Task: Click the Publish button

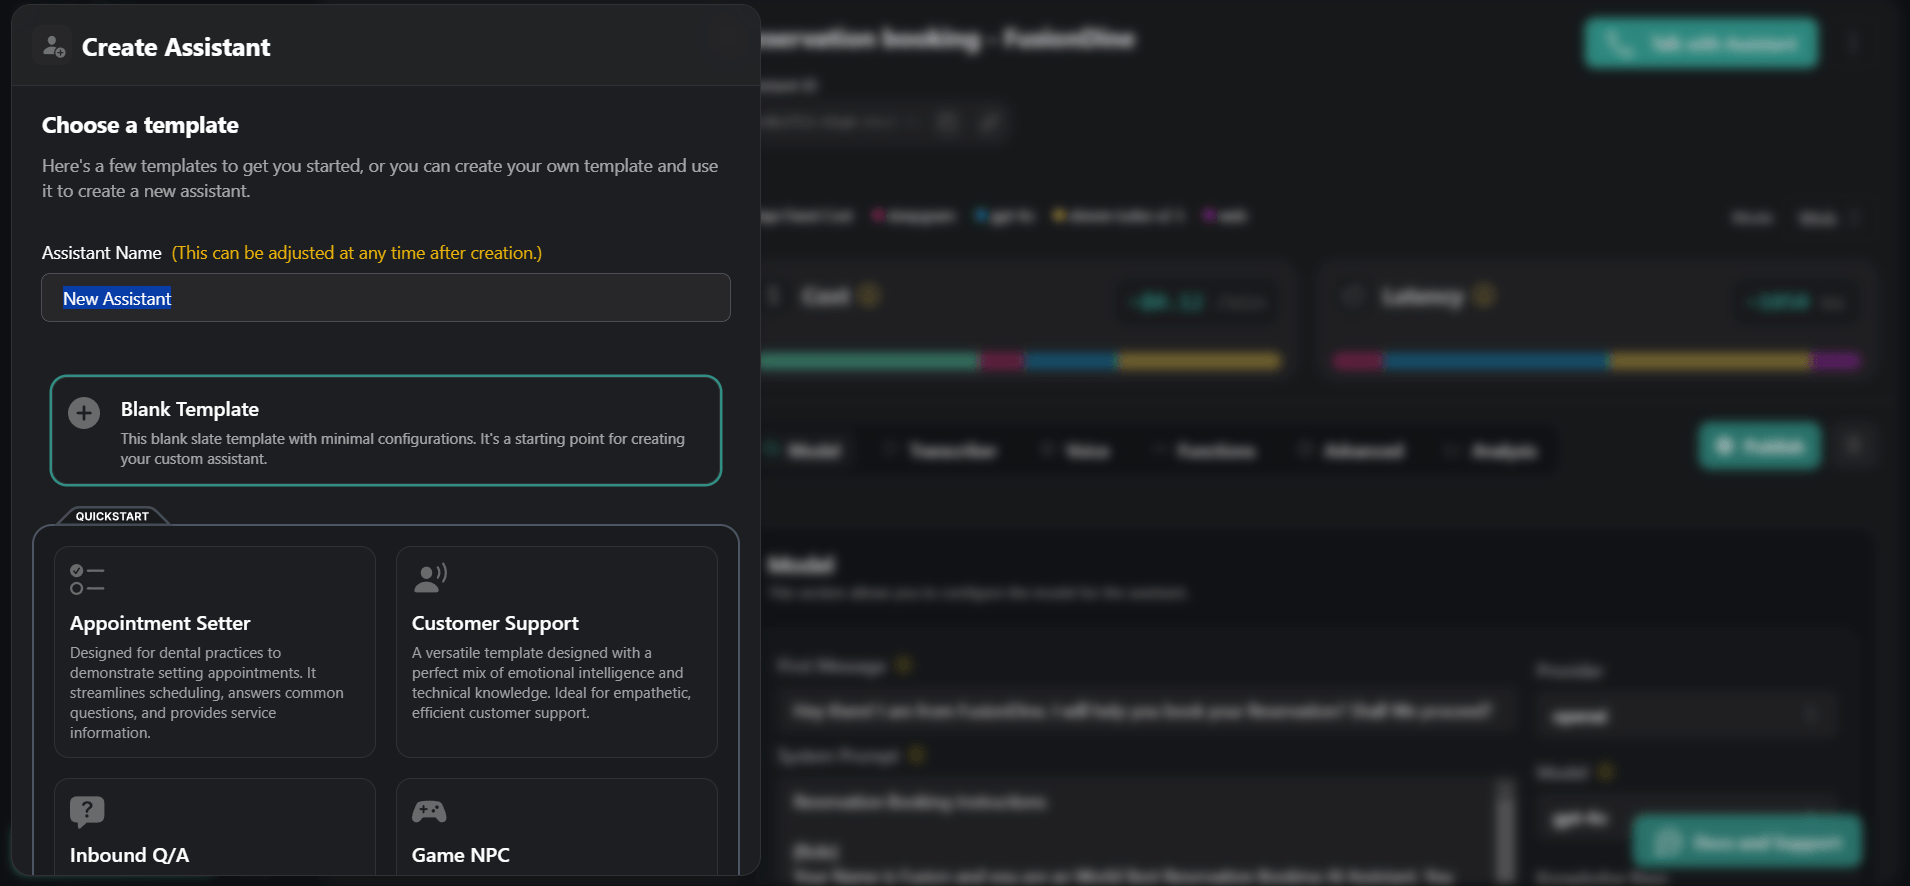Action: click(1759, 445)
